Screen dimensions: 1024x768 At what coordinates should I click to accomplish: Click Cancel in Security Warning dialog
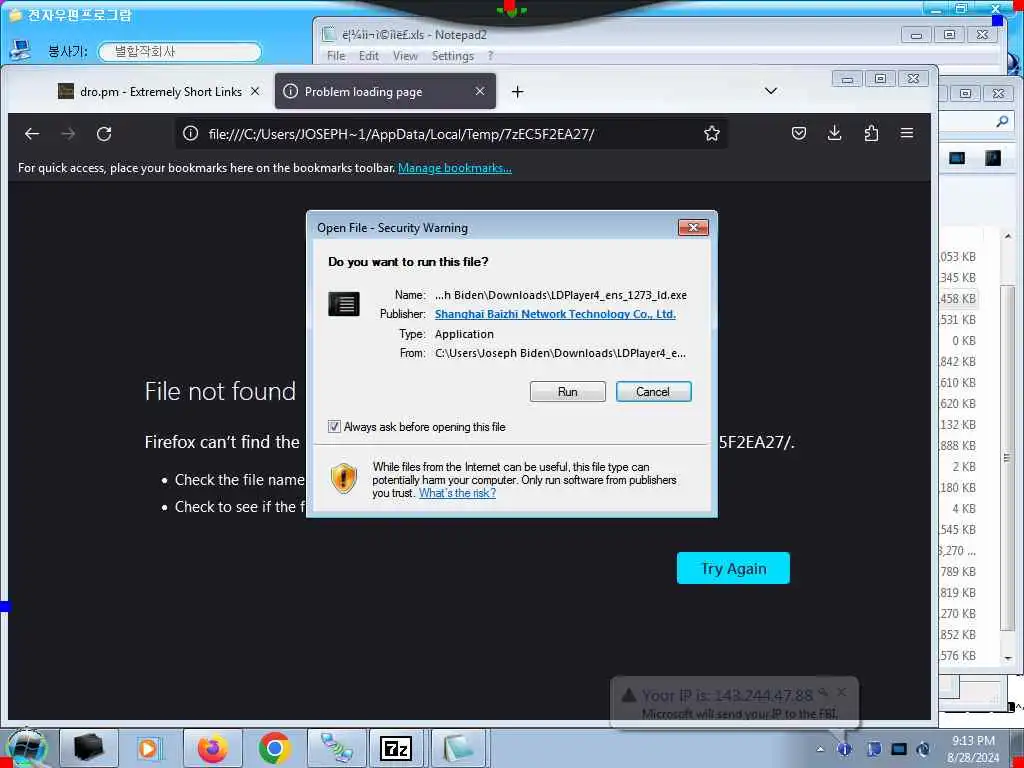pyautogui.click(x=653, y=392)
